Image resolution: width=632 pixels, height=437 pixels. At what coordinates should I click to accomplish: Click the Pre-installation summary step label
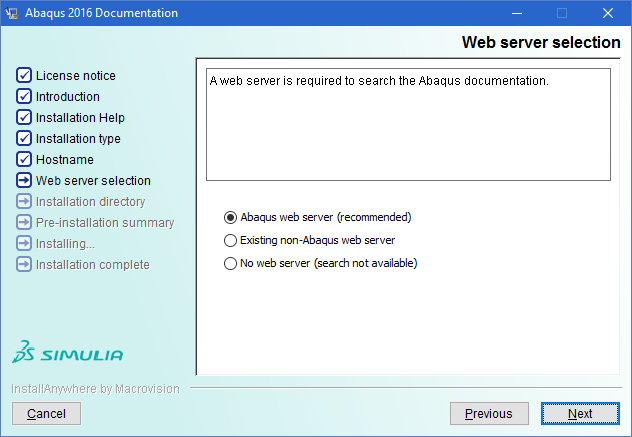point(105,223)
